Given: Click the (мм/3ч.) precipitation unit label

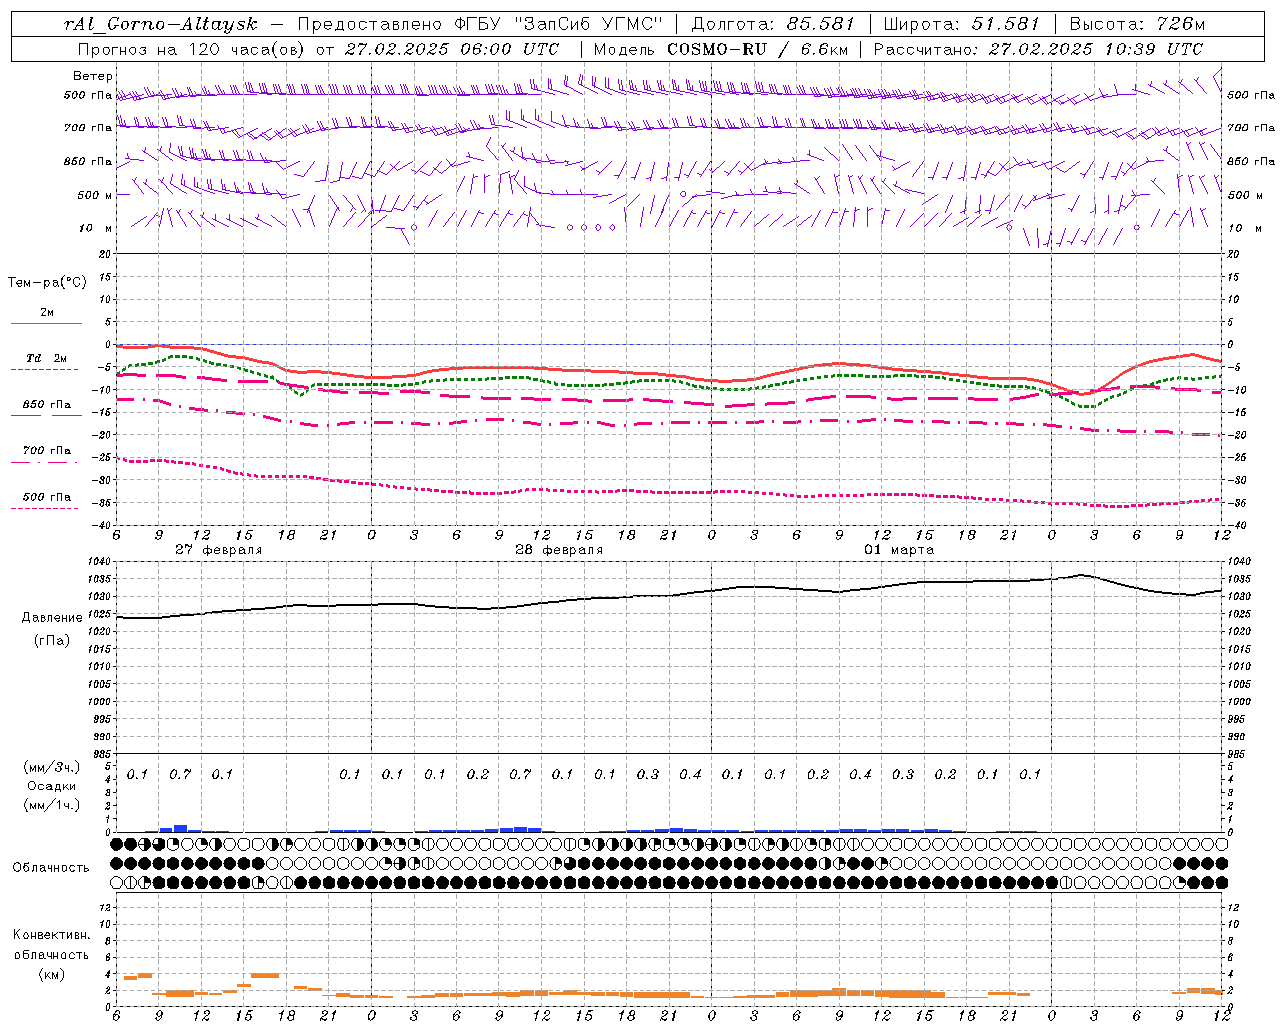Looking at the screenshot, I should pos(51,767).
